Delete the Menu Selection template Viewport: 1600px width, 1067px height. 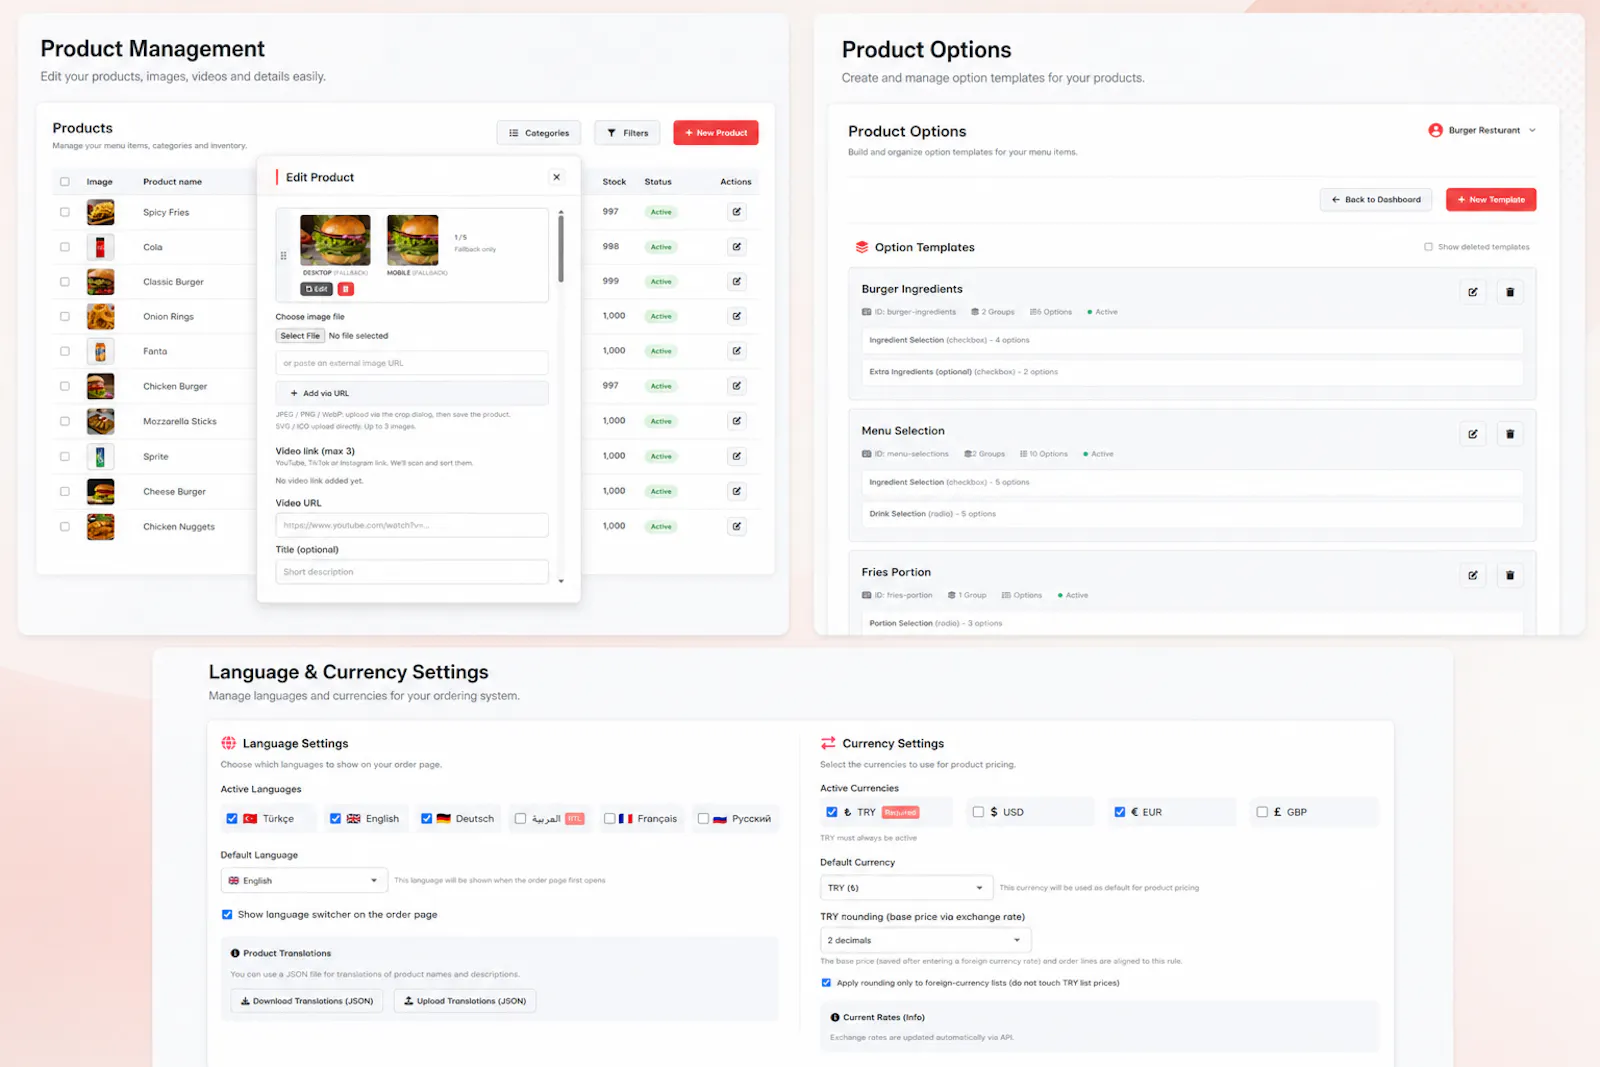coord(1510,434)
